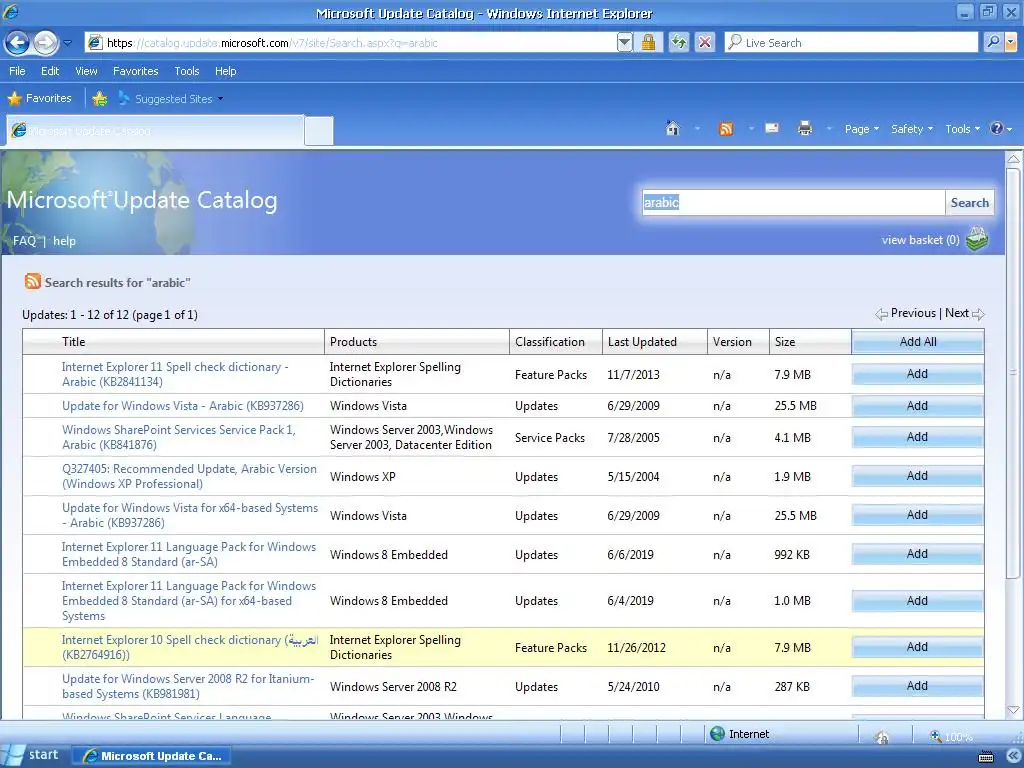The height and width of the screenshot is (768, 1024).
Task: Open the recent pages dropdown beside Forward
Action: click(67, 43)
